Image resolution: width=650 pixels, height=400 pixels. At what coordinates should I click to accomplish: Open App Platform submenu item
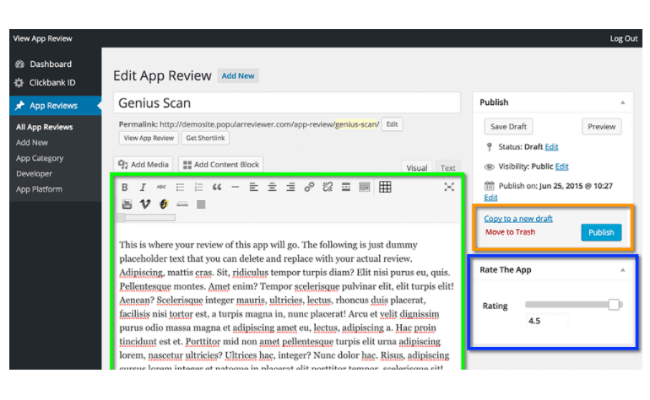(x=39, y=189)
